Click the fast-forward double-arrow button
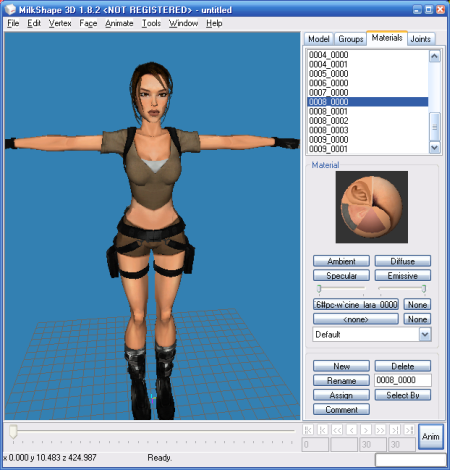The width and height of the screenshot is (450, 470). pos(380,430)
